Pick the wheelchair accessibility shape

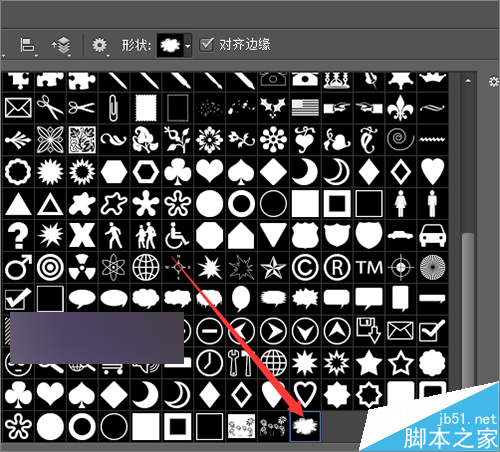pyautogui.click(x=177, y=235)
